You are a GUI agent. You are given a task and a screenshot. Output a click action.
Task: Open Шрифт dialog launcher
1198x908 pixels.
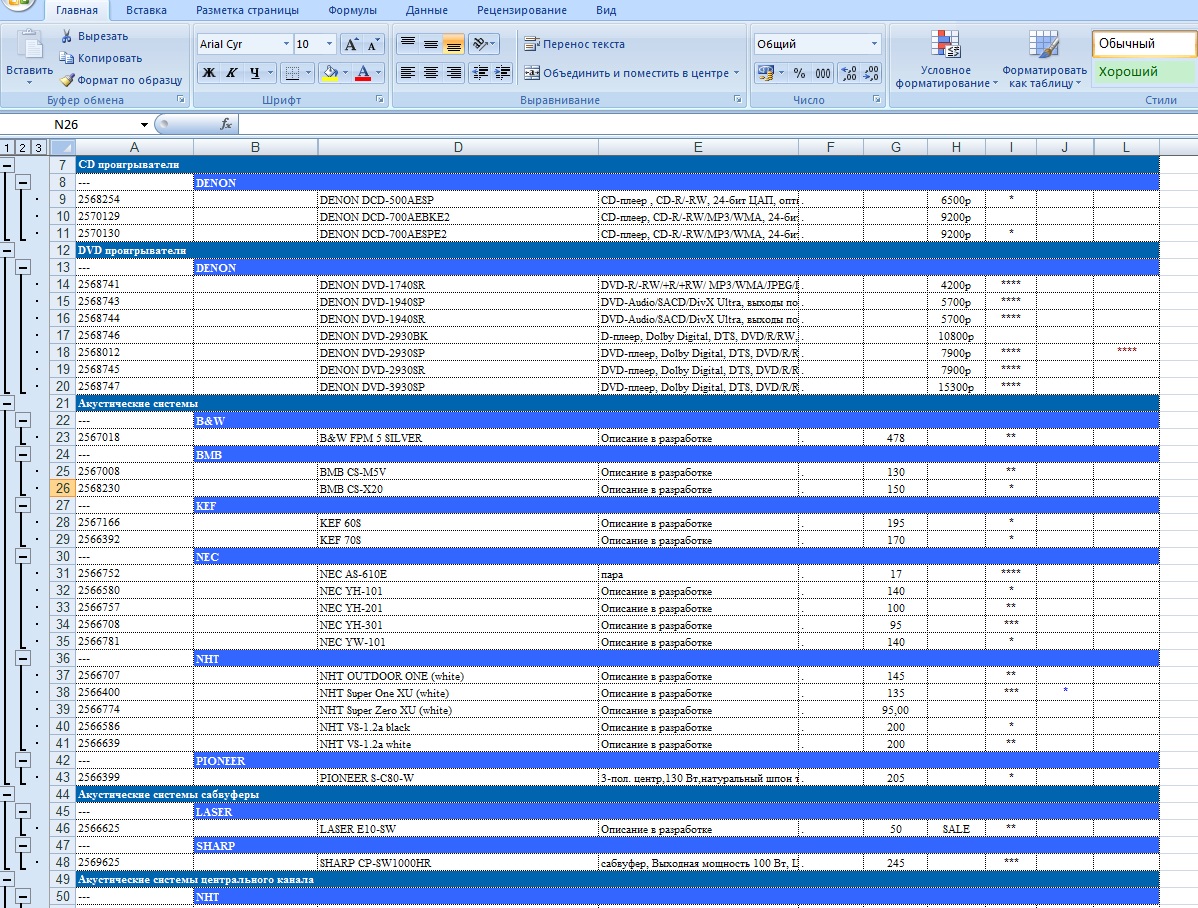(380, 99)
